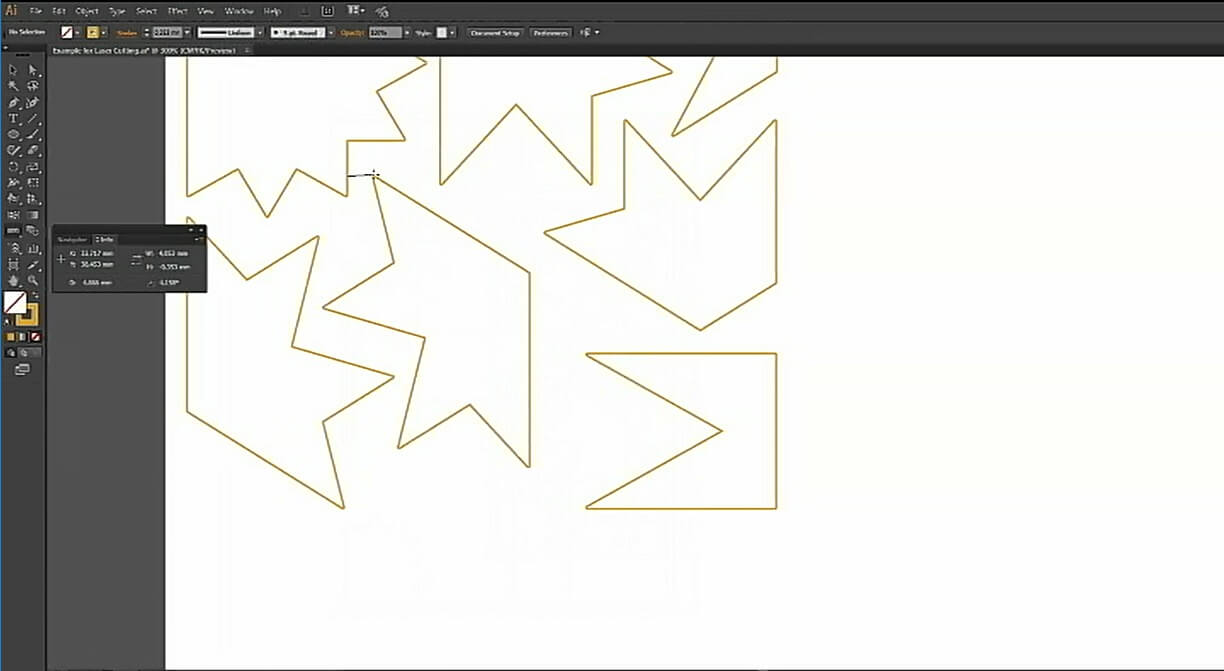Open alignment options at Control bar end
The width and height of the screenshot is (1224, 671).
coord(588,33)
